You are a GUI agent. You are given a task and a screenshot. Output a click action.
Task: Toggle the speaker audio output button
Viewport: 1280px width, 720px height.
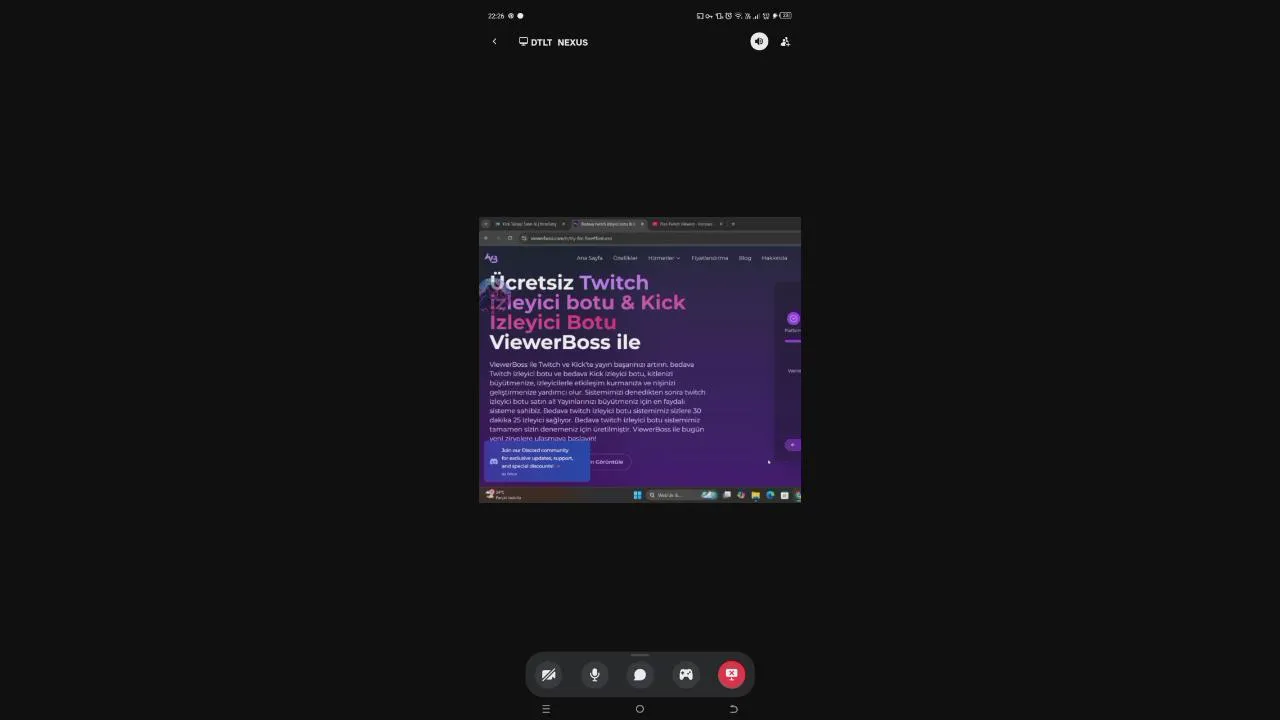coord(759,42)
